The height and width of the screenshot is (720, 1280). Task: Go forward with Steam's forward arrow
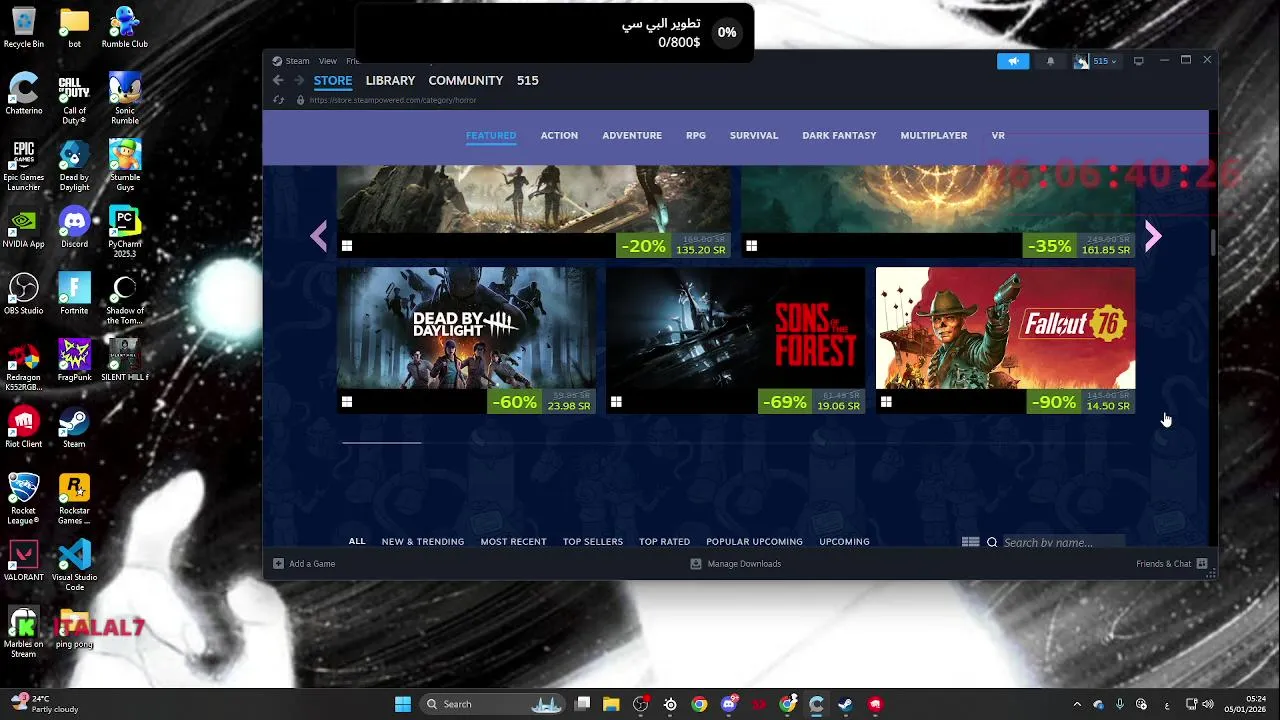pos(298,80)
